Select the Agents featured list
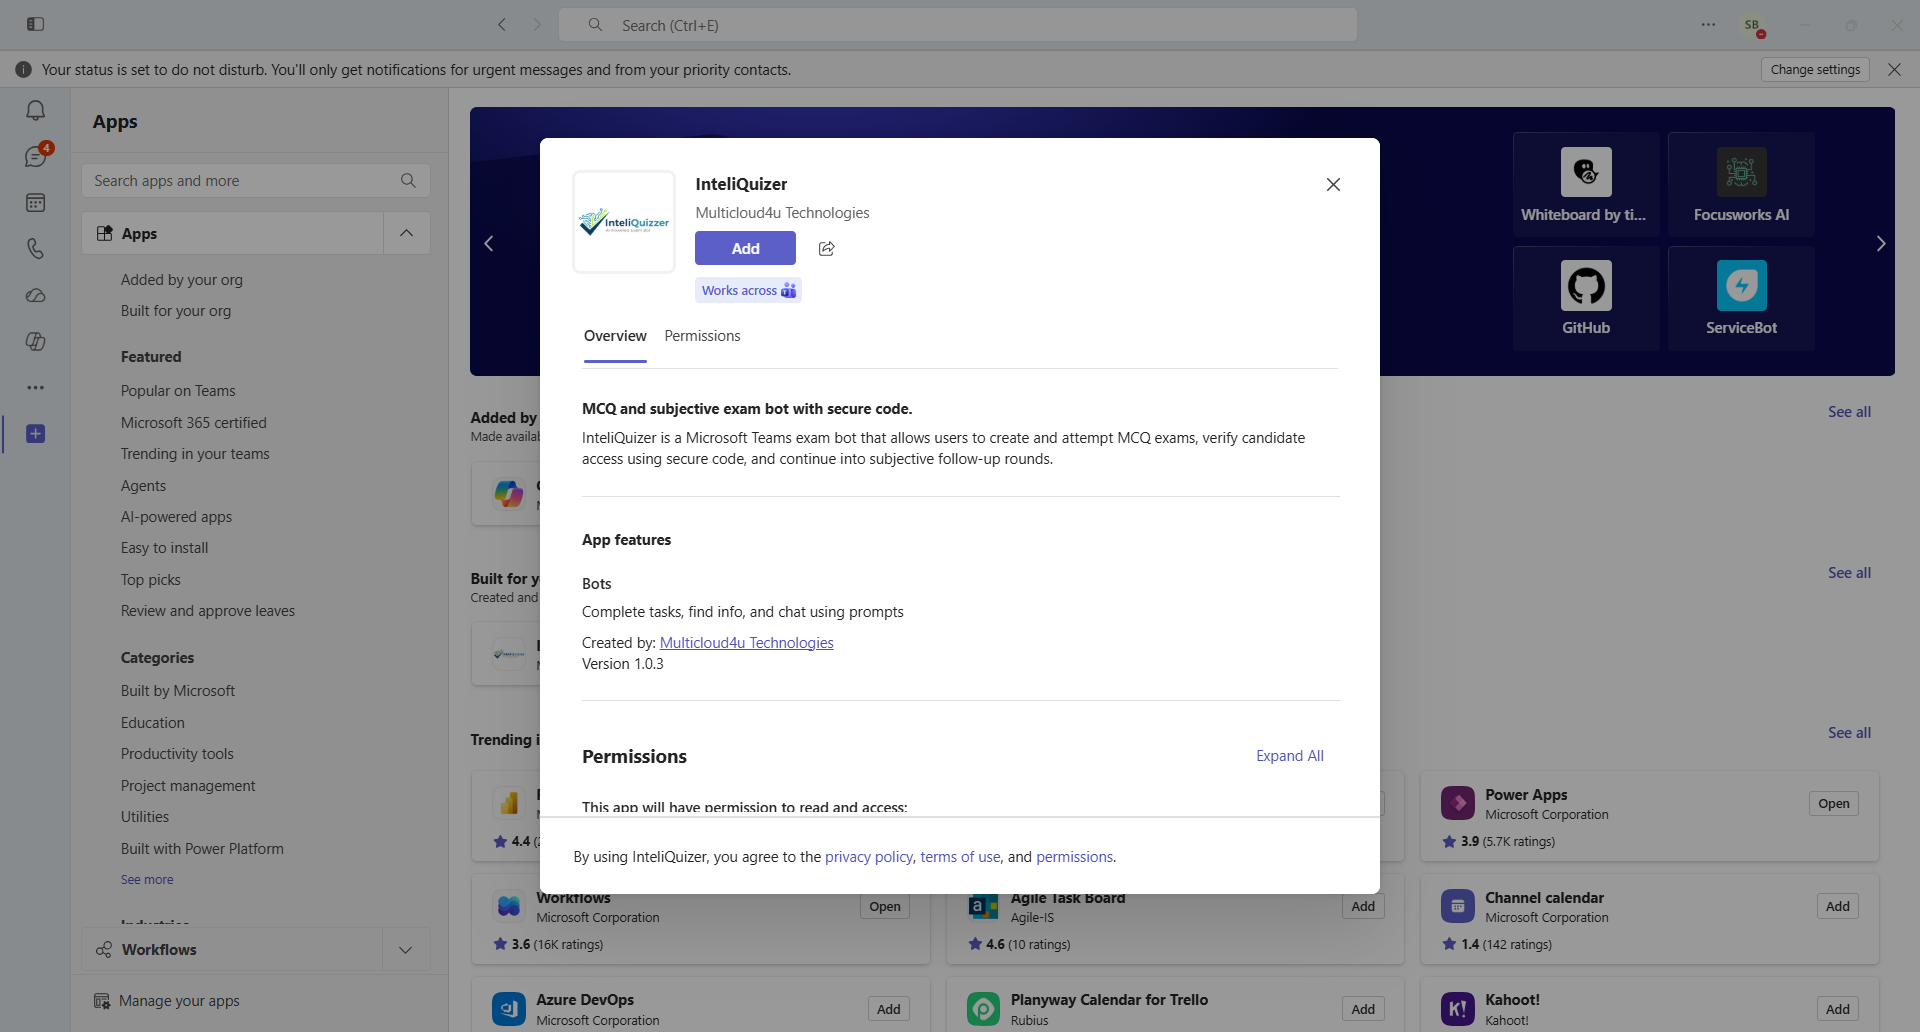1920x1032 pixels. pyautogui.click(x=143, y=486)
